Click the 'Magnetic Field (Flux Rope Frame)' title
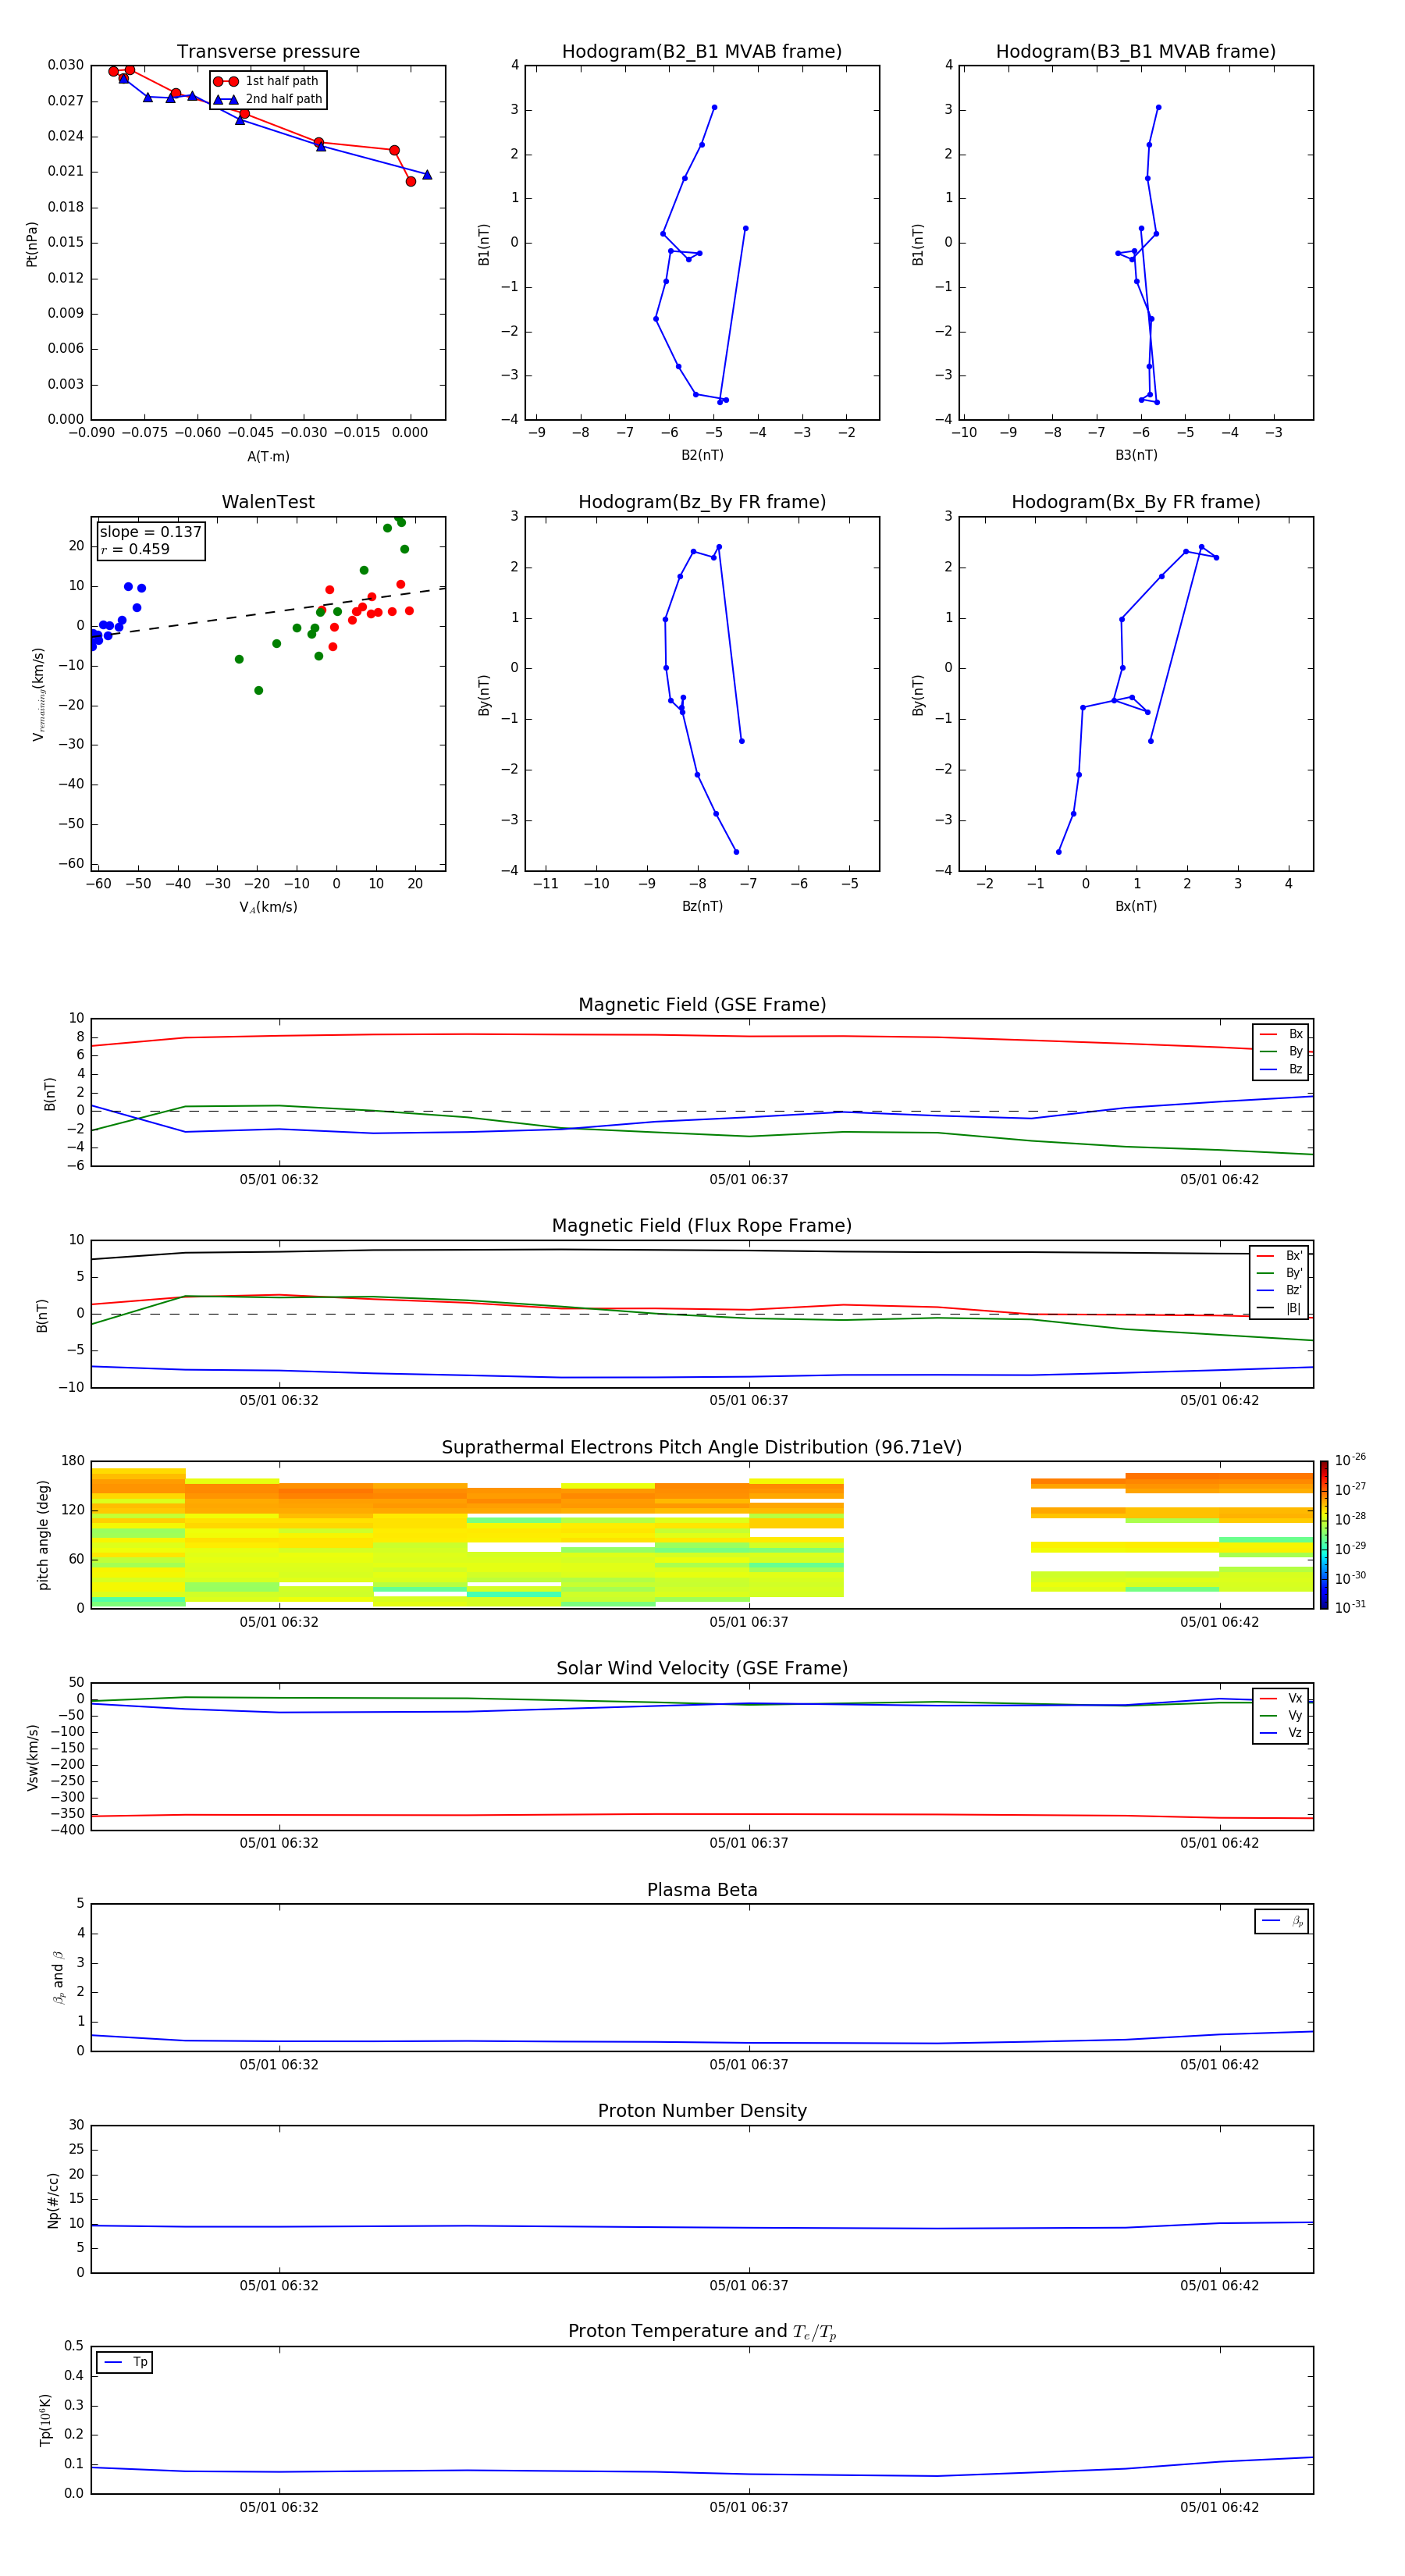This screenshot has height=2576, width=1405. coord(702,1226)
